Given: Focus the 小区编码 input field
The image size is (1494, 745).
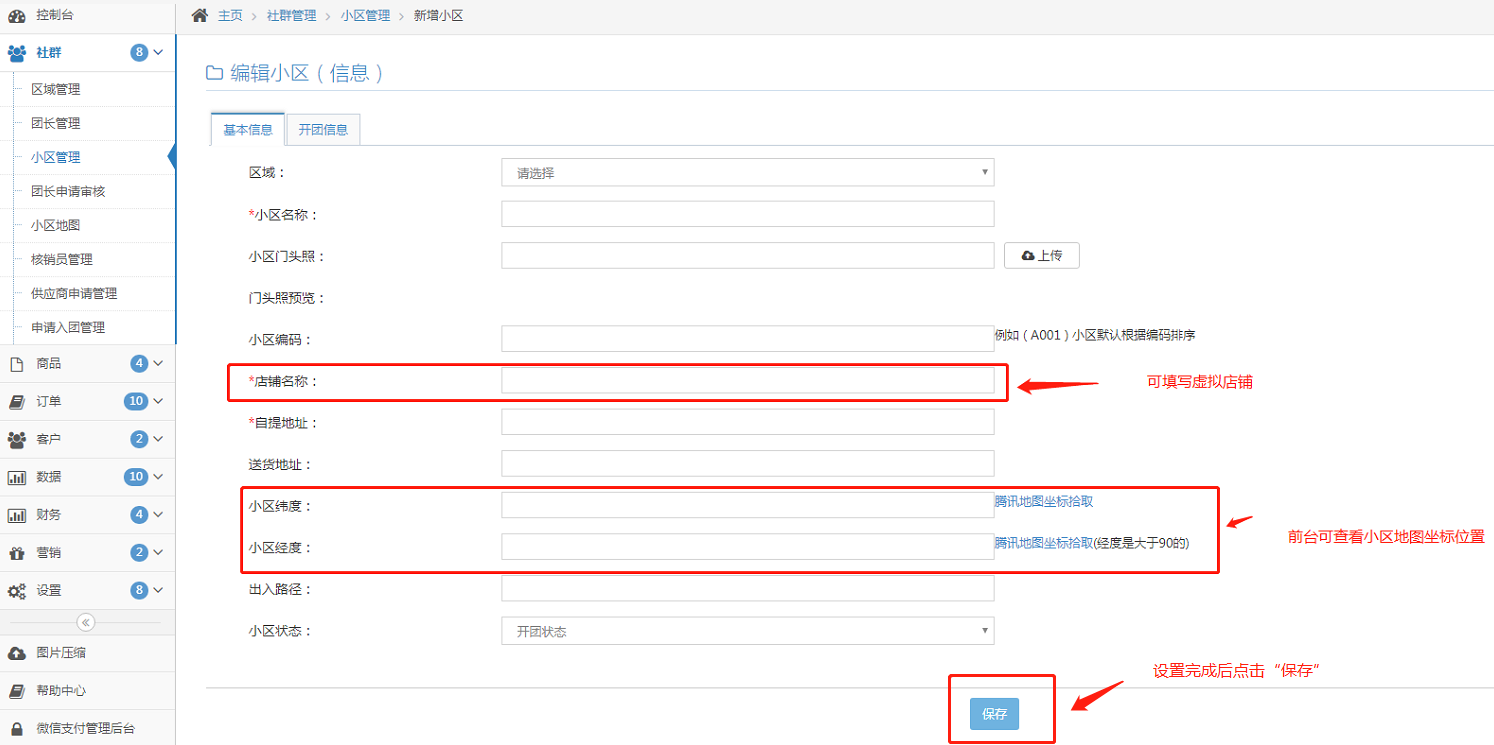Looking at the screenshot, I should point(748,338).
